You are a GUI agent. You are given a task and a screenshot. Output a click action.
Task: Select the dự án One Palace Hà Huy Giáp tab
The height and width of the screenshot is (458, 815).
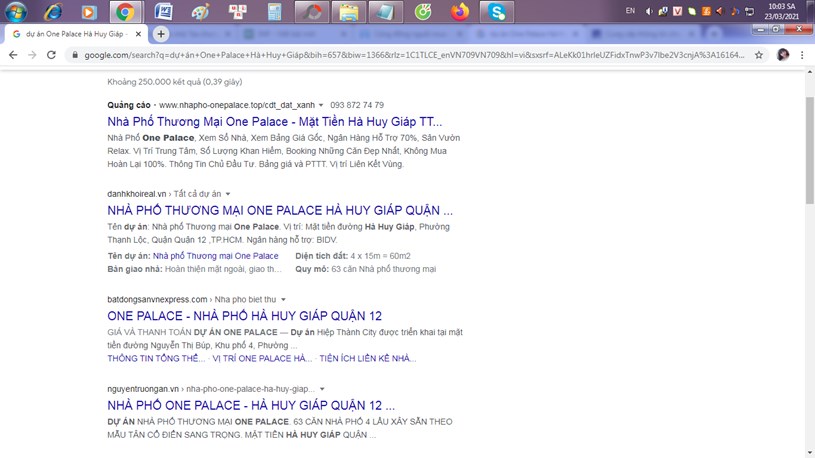77,34
